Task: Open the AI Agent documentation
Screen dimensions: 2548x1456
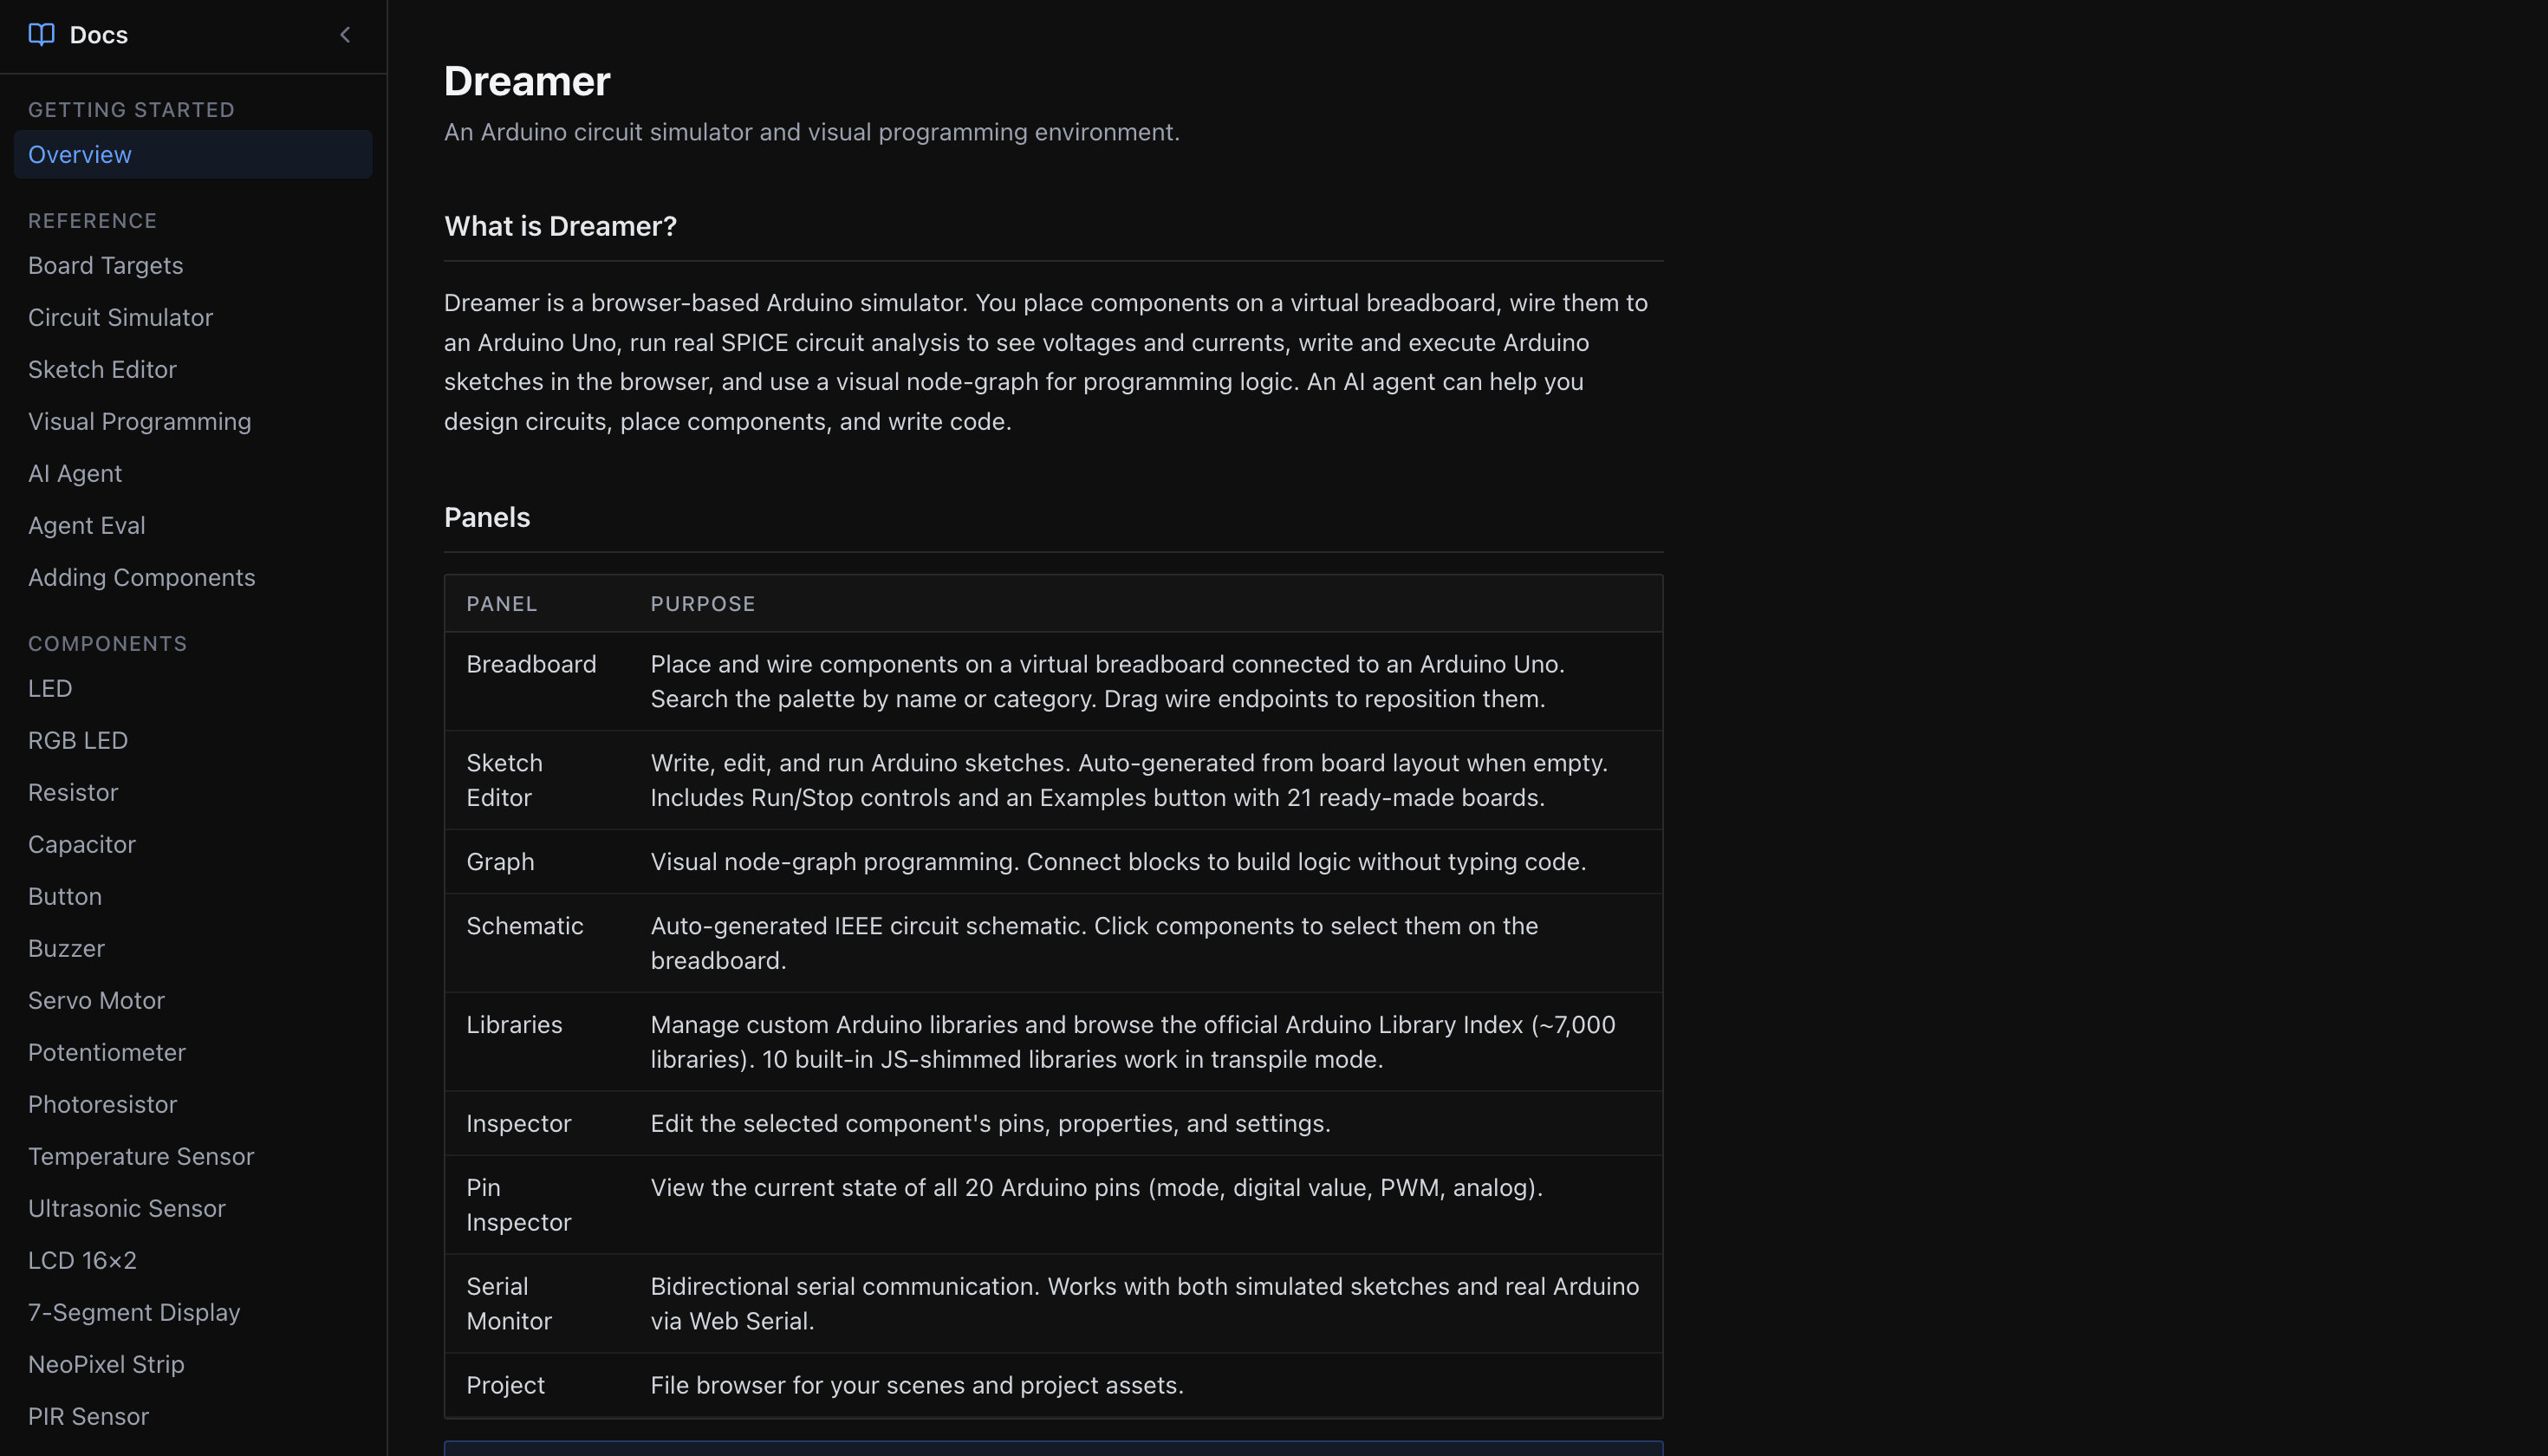Action: 75,474
